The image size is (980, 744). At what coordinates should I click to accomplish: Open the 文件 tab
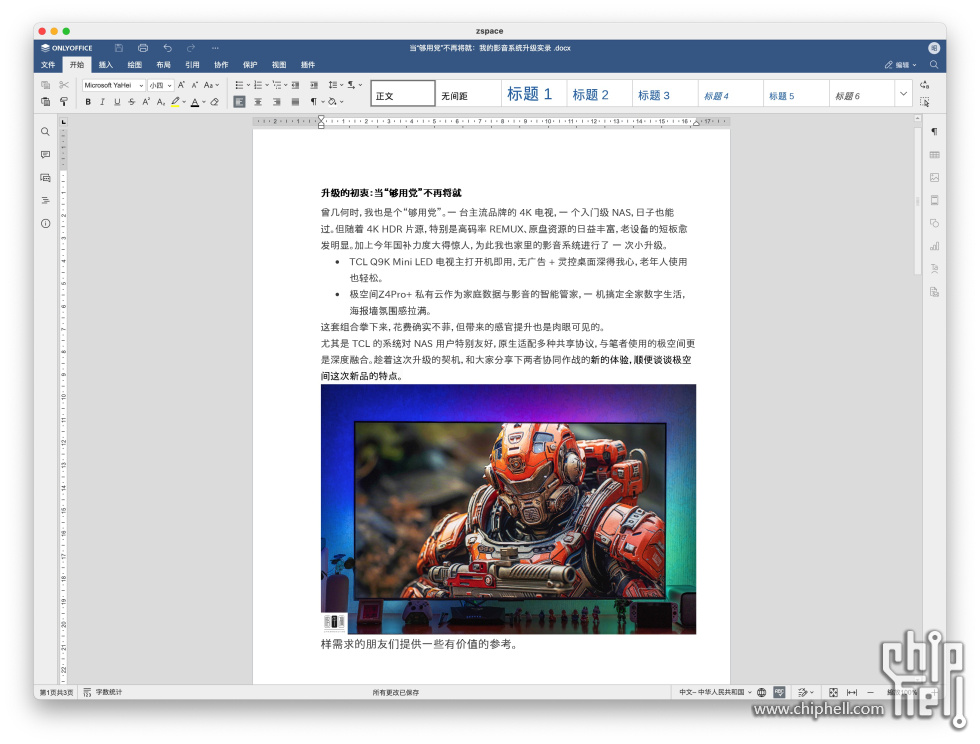click(48, 64)
